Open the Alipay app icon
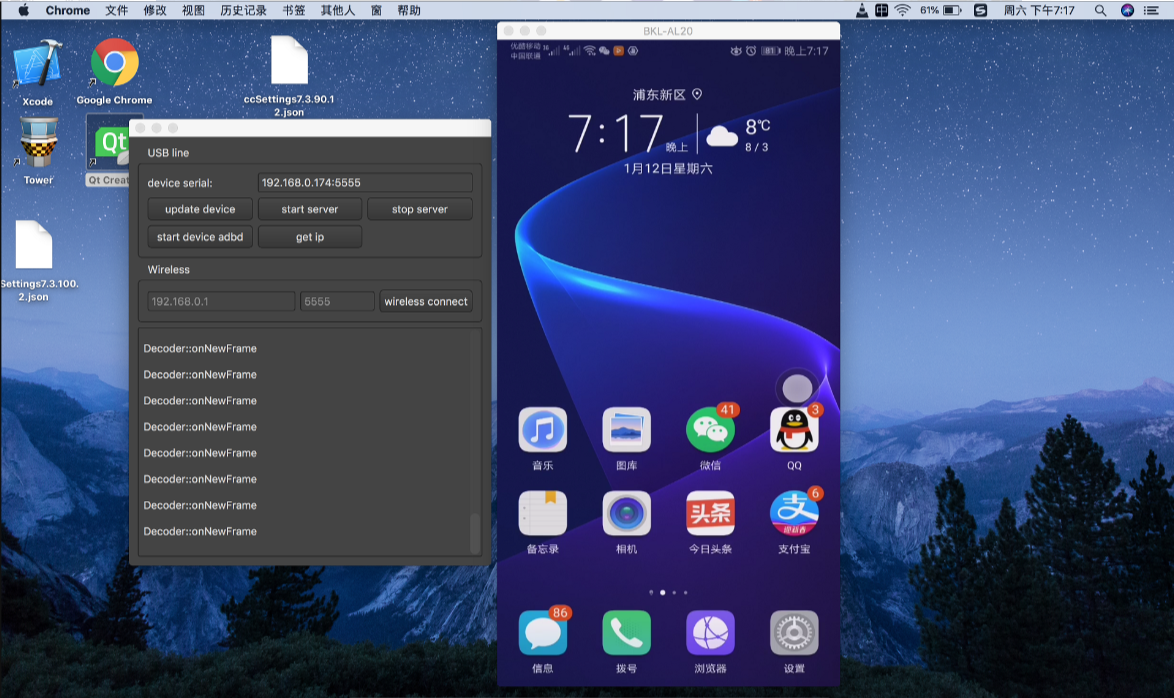Image resolution: width=1174 pixels, height=698 pixels. tap(794, 514)
